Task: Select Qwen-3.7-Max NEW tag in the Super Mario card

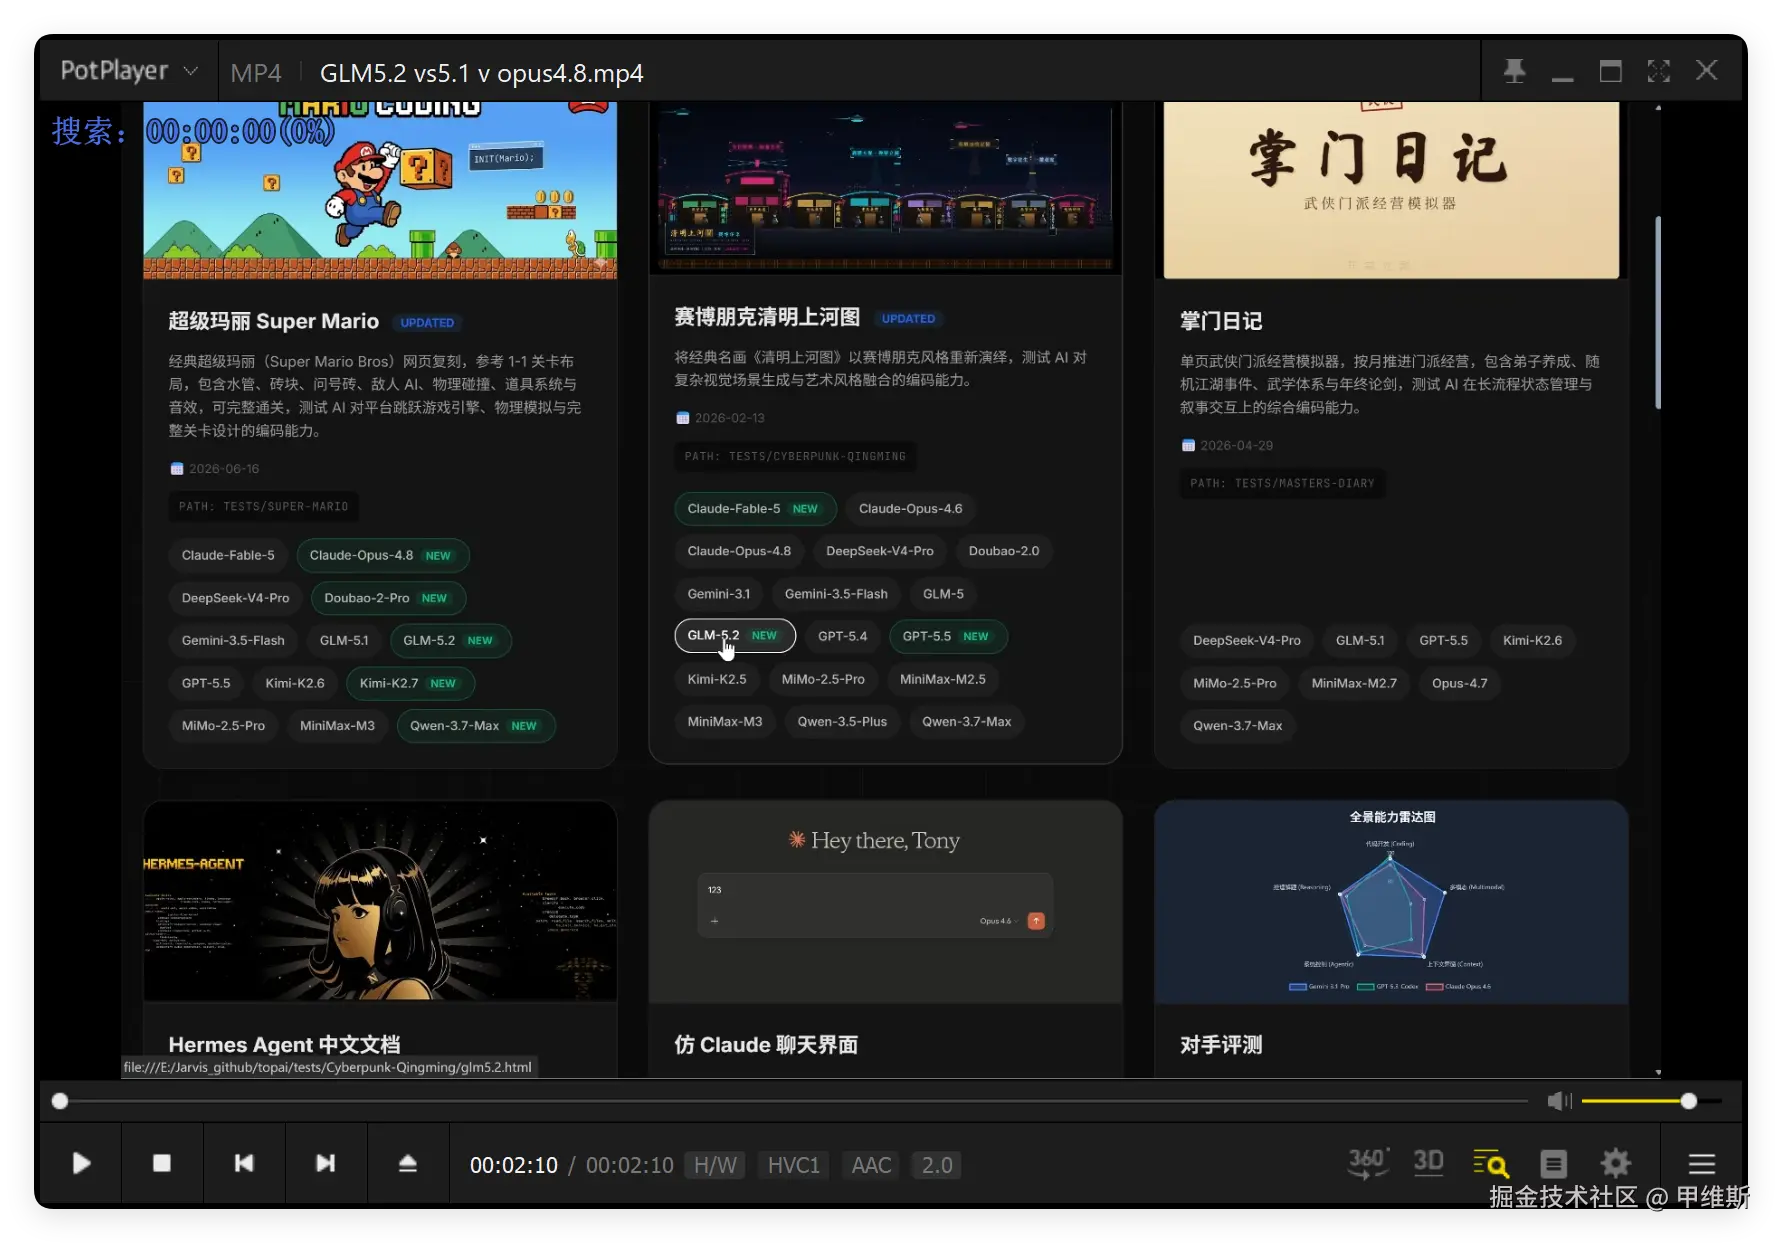Action: click(476, 726)
